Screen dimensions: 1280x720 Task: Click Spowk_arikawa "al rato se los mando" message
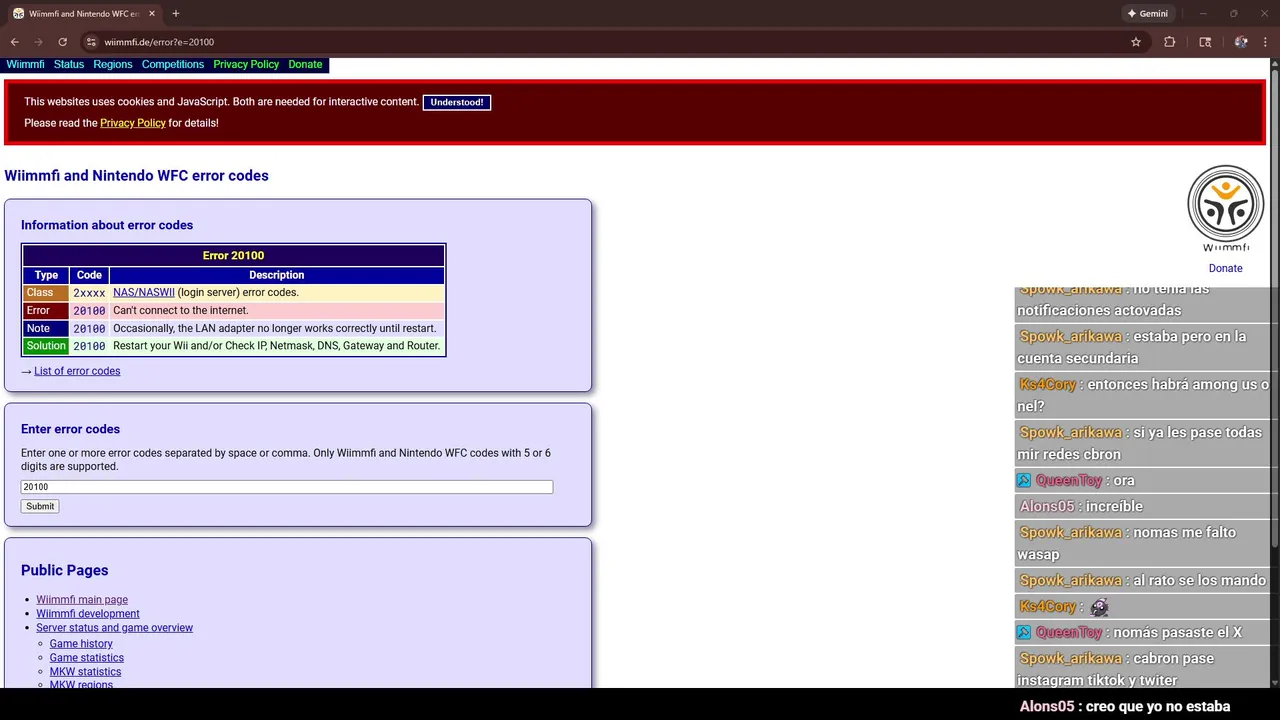[x=1142, y=580]
